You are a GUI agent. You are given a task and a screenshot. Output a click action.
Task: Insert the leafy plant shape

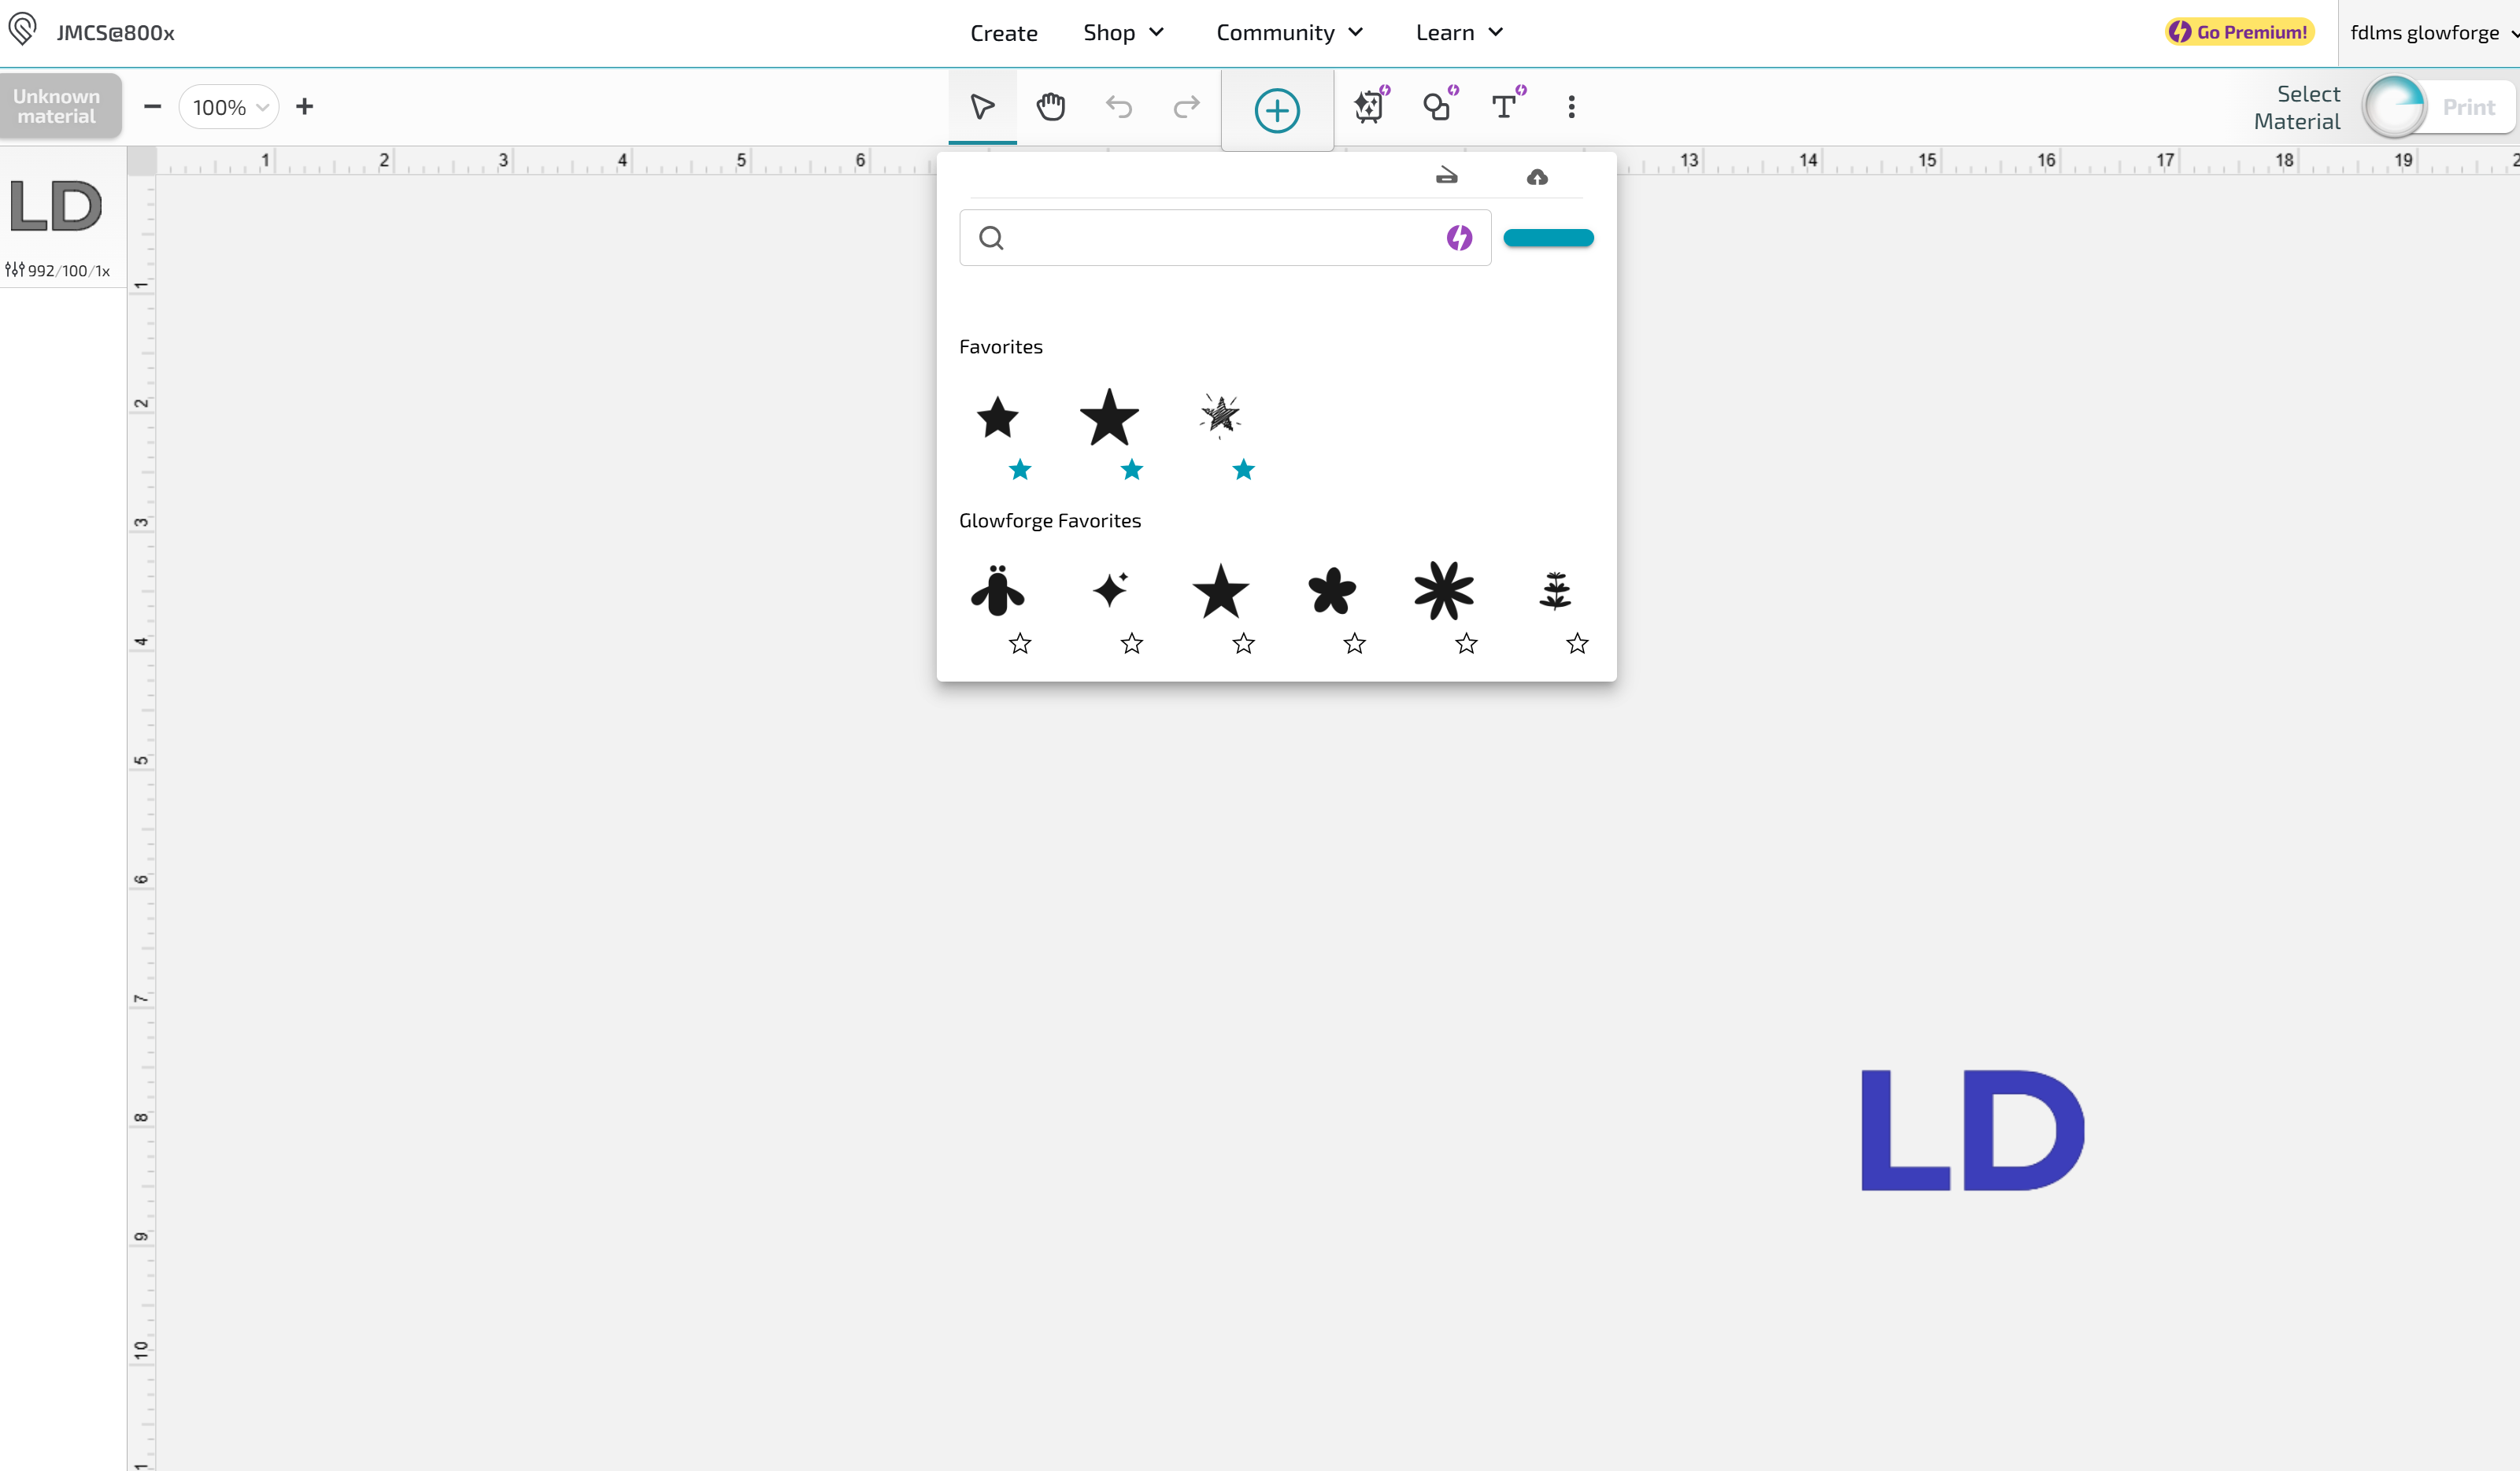coord(1555,590)
